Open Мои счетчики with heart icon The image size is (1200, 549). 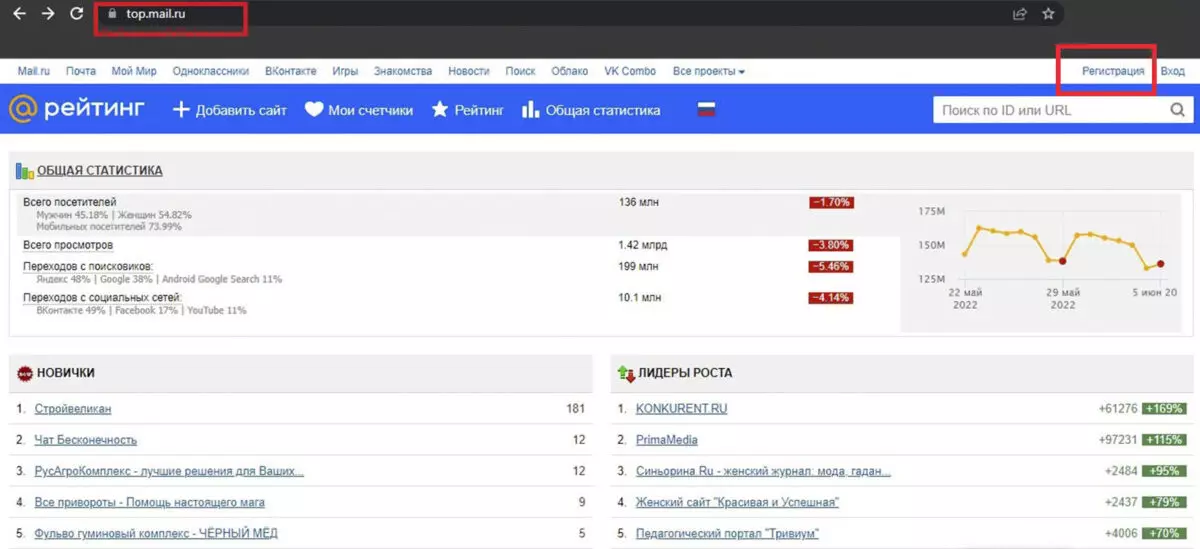coord(358,110)
